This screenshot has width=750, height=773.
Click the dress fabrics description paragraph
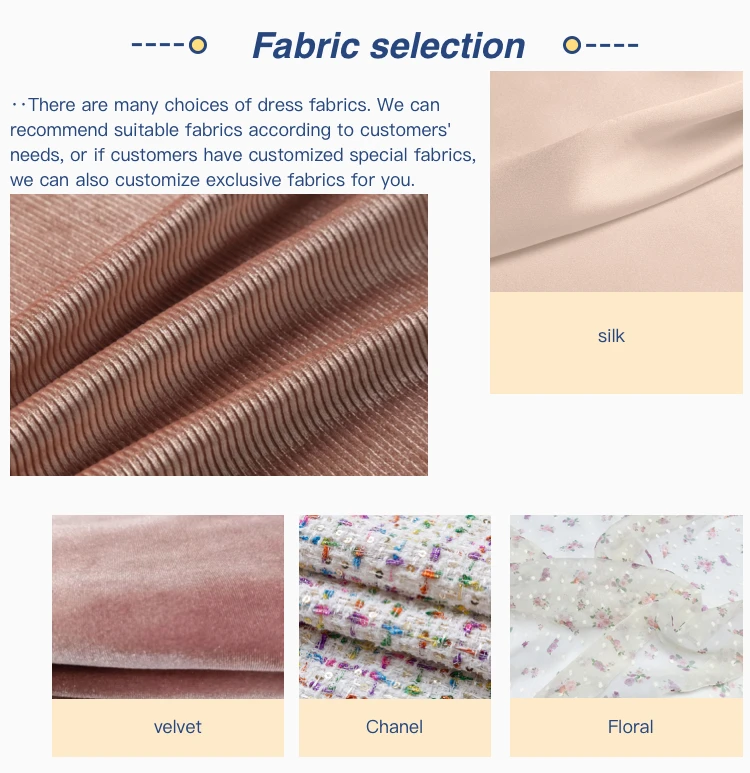243,142
